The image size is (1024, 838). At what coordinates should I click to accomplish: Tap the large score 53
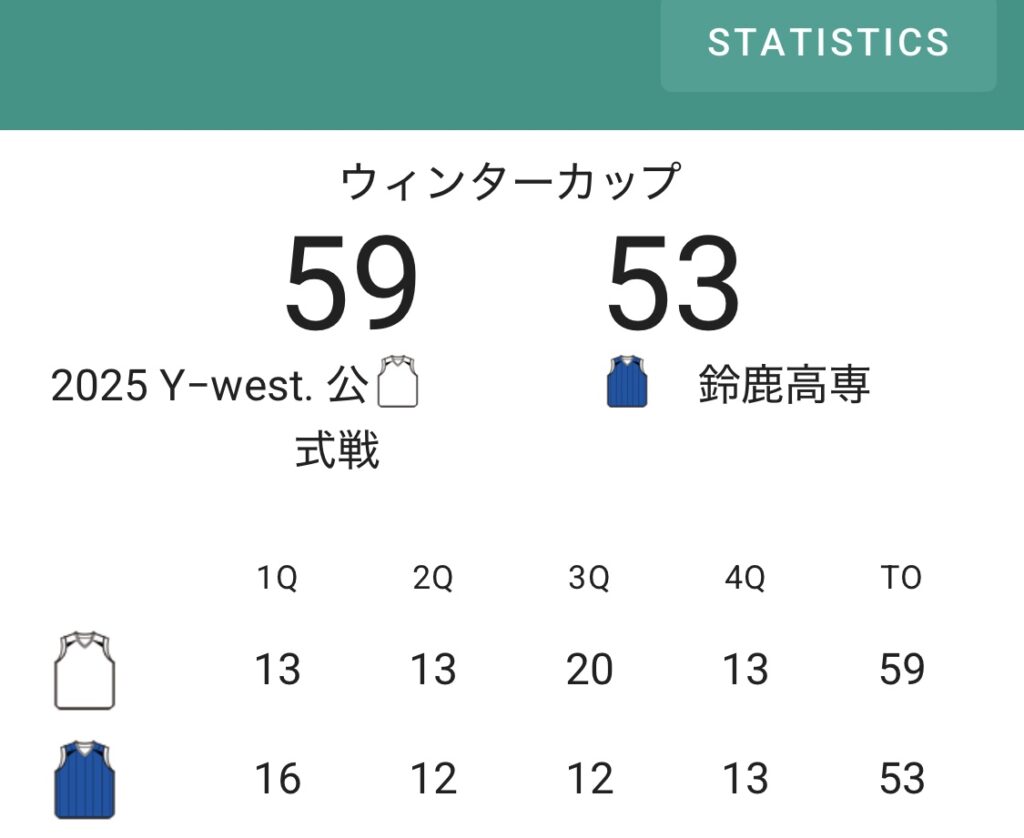click(673, 283)
